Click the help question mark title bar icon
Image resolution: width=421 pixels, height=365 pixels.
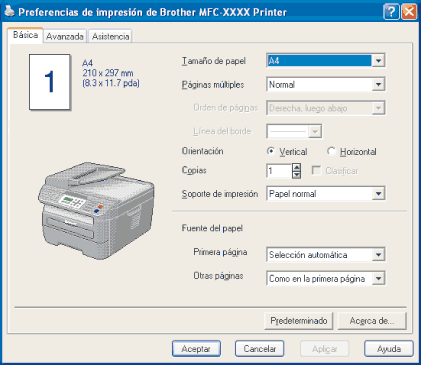(x=391, y=12)
